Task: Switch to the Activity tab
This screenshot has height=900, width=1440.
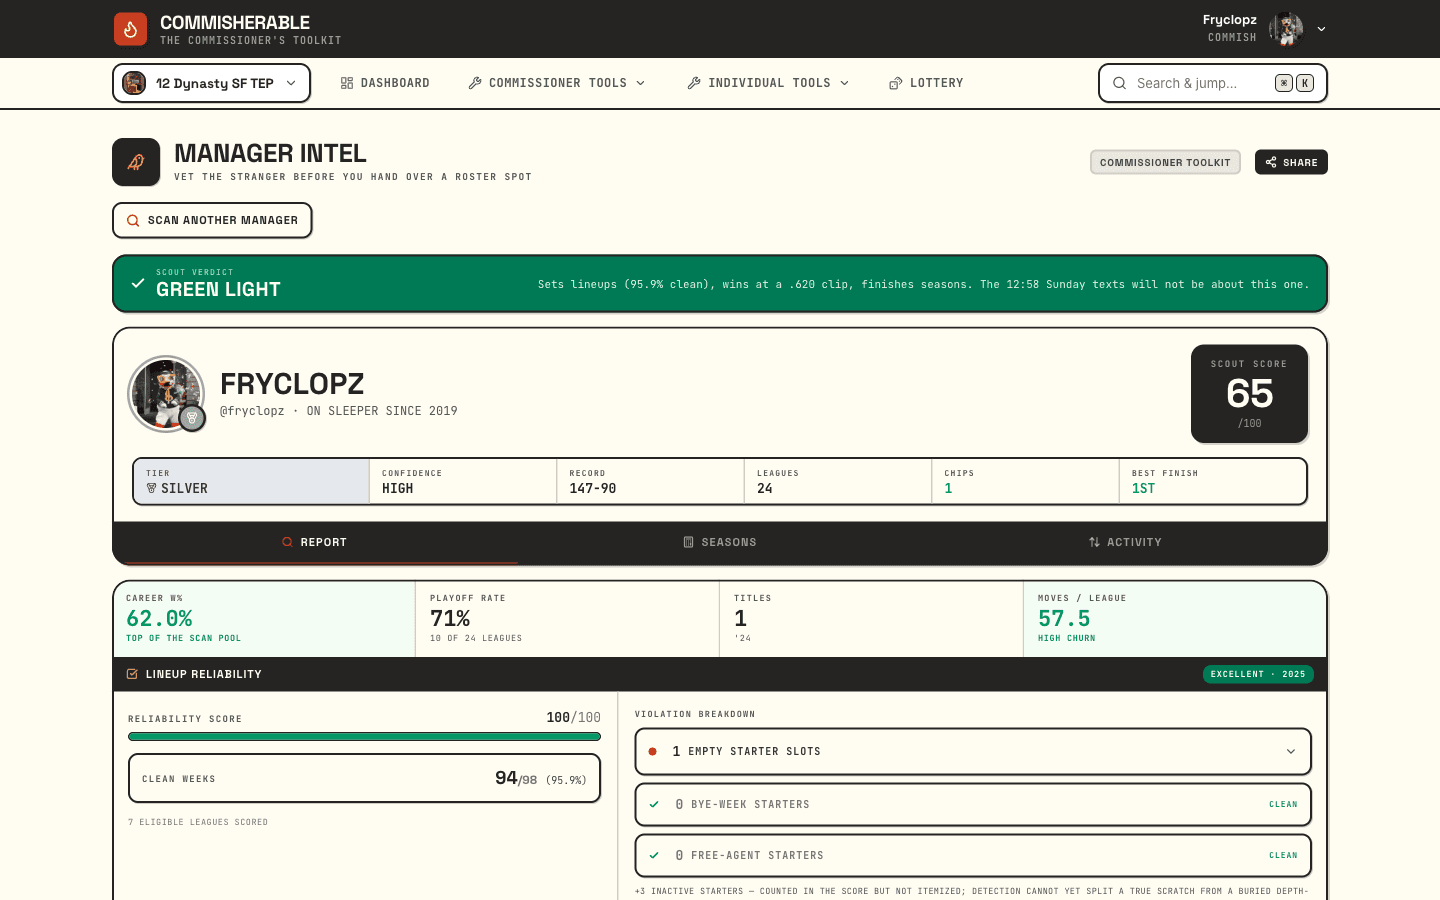Action: [x=1125, y=542]
